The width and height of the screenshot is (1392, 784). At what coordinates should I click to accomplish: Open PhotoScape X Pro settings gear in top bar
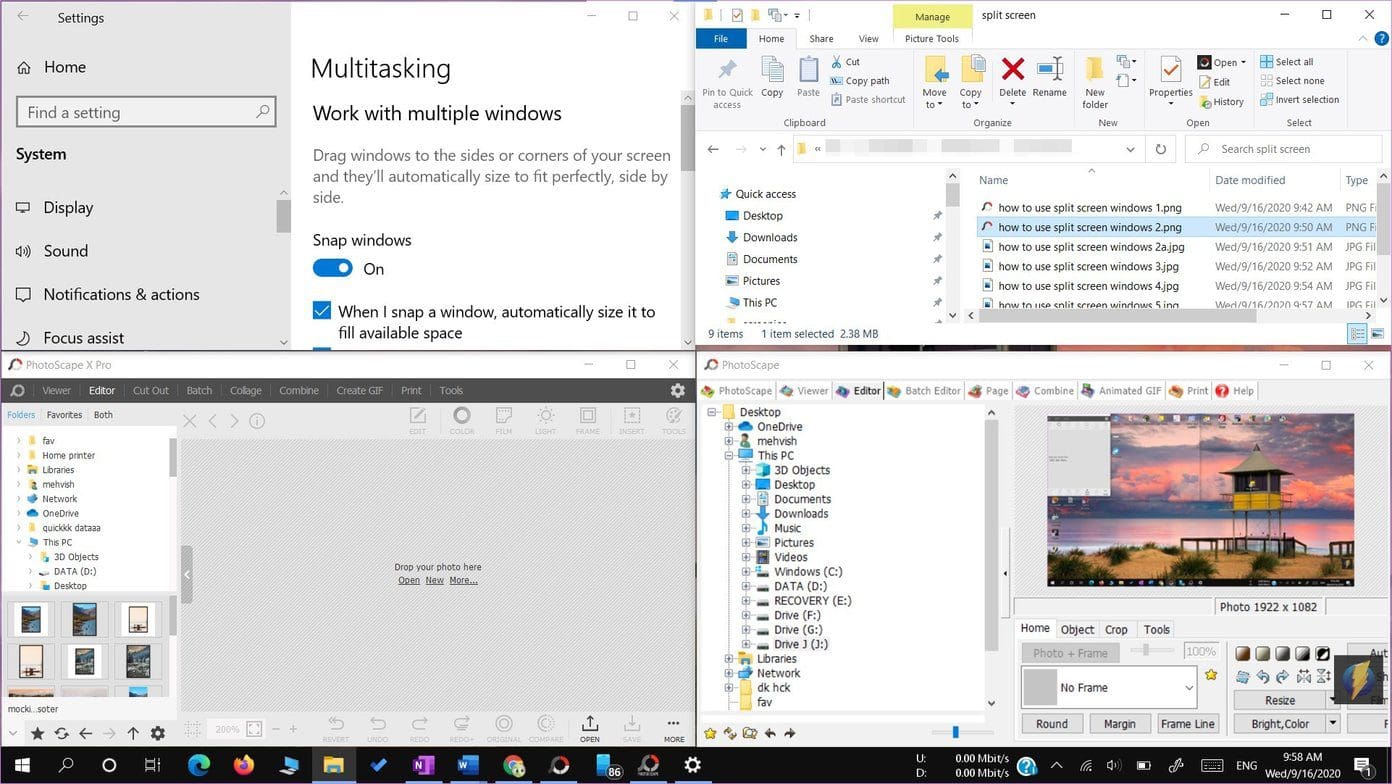click(x=678, y=391)
